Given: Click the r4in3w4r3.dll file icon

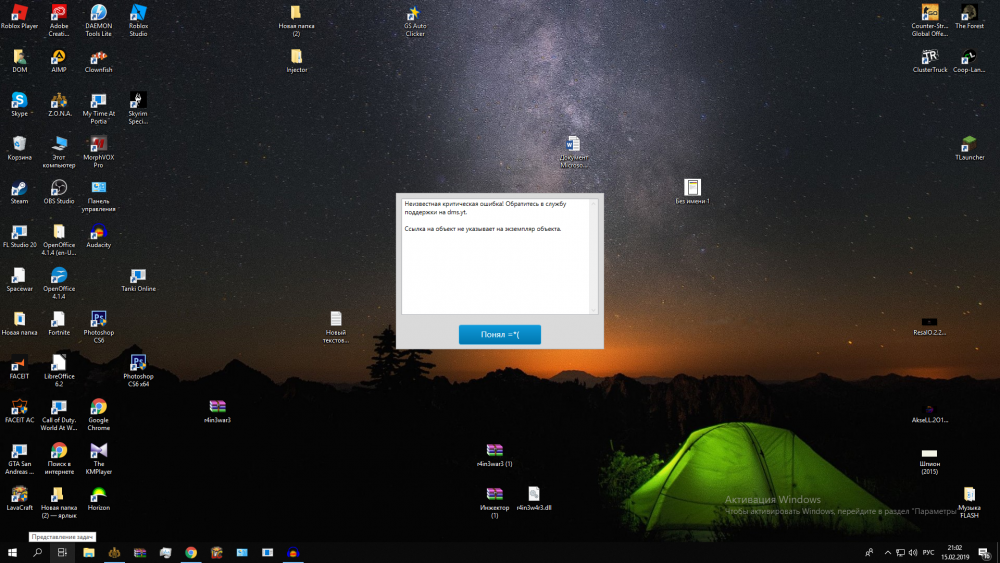Looking at the screenshot, I should (534, 495).
